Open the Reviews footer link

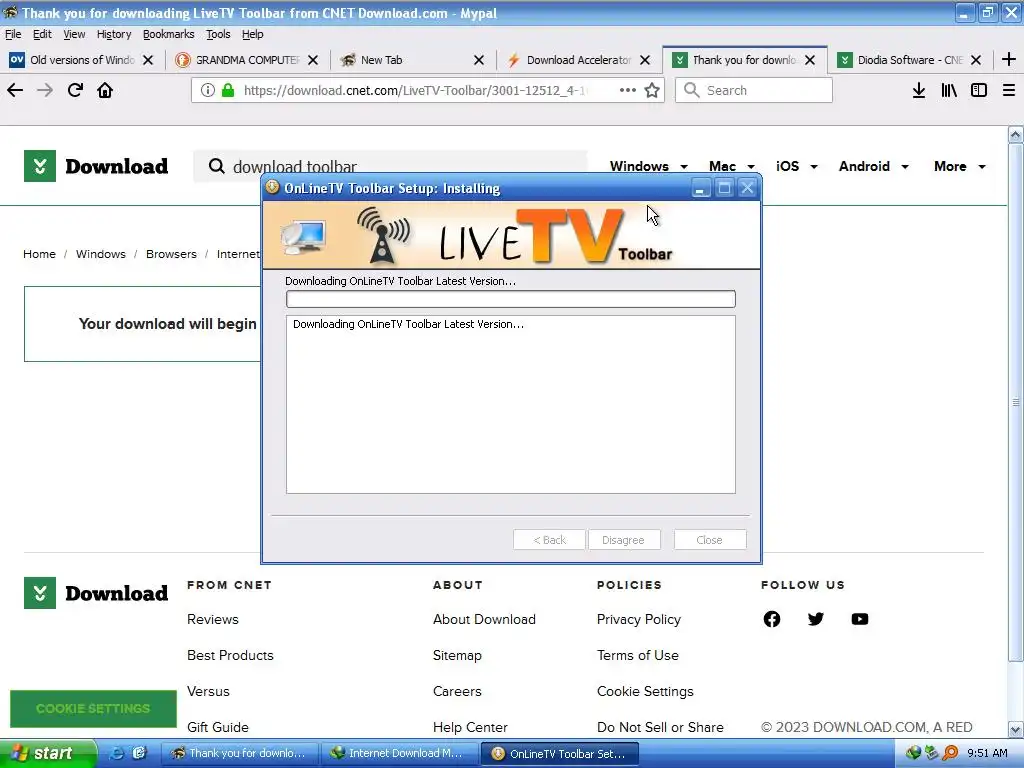[213, 619]
